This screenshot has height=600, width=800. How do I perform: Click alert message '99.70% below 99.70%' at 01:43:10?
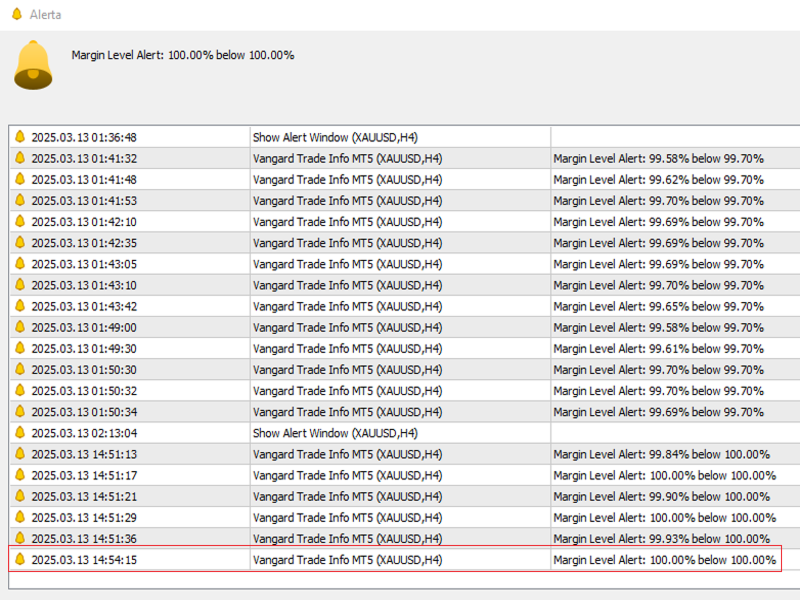pyautogui.click(x=658, y=285)
